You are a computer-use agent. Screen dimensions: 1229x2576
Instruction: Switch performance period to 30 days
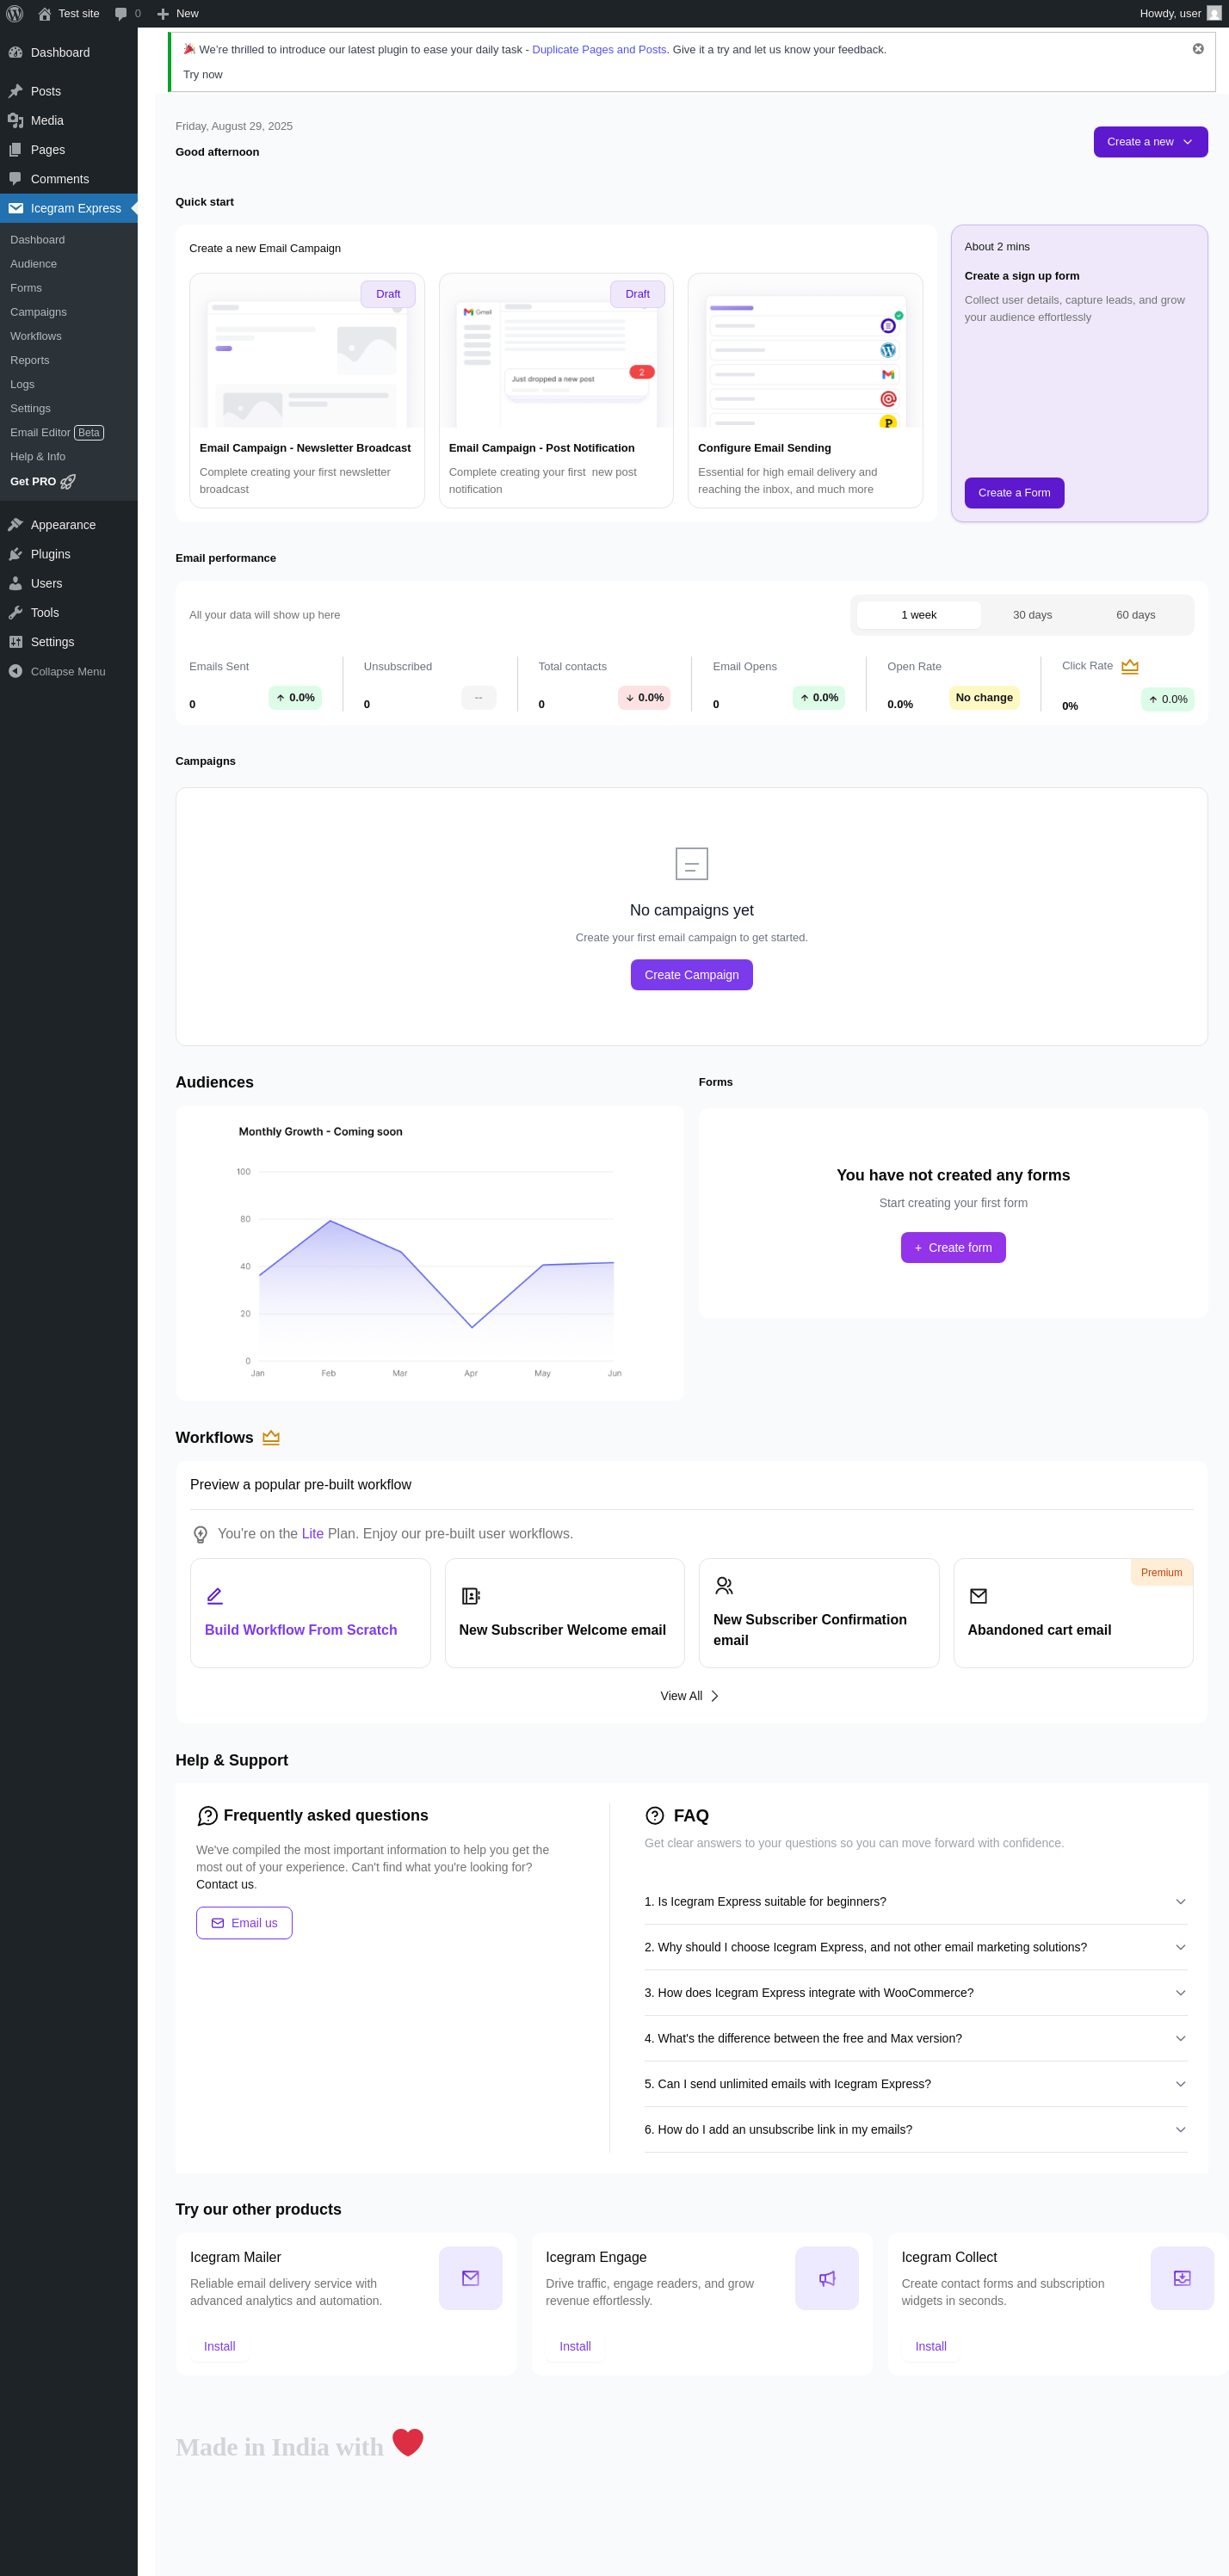(1032, 615)
